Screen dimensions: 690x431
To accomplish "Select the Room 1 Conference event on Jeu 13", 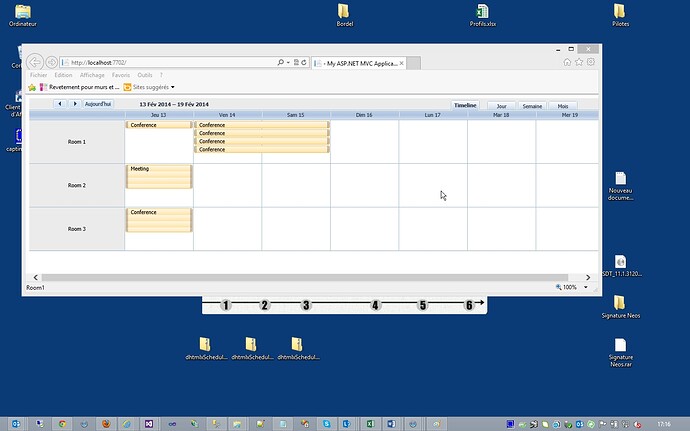I will tap(159, 125).
